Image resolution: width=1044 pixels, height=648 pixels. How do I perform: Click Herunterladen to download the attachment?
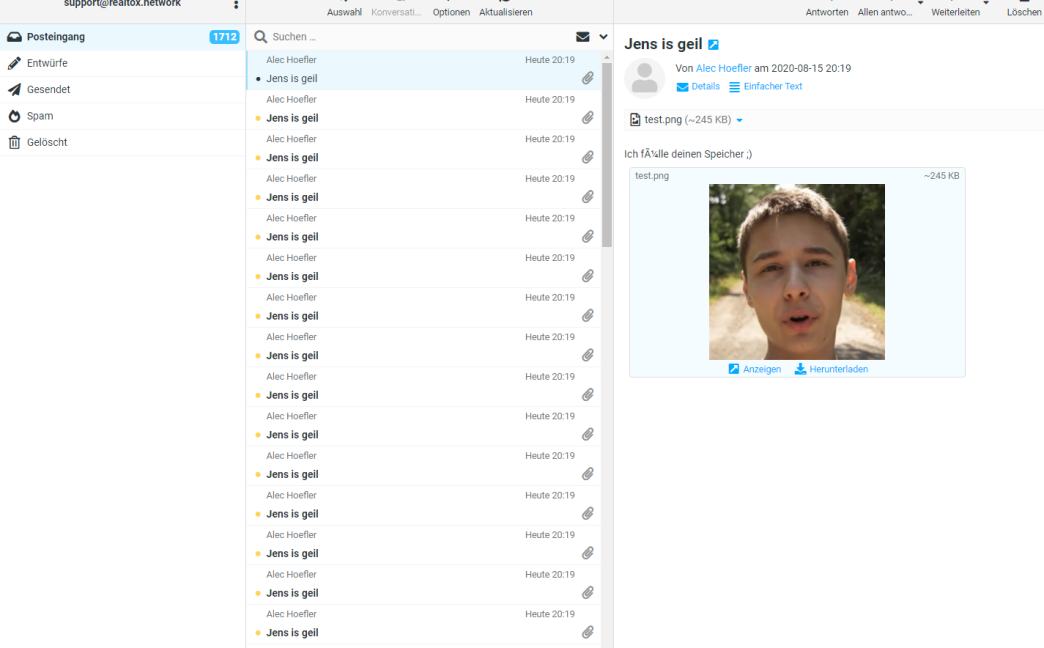[831, 369]
